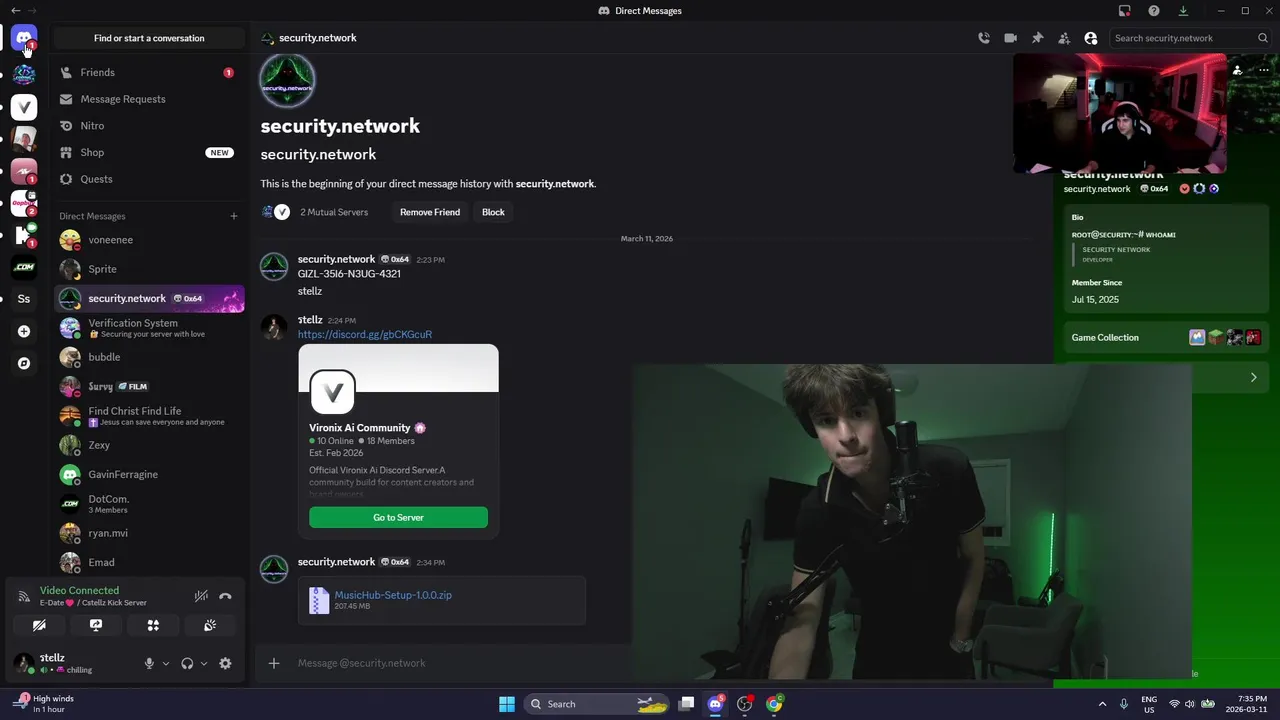Viewport: 1280px width, 720px height.
Task: Open Discord Direct Messages home icon
Action: click(x=24, y=39)
